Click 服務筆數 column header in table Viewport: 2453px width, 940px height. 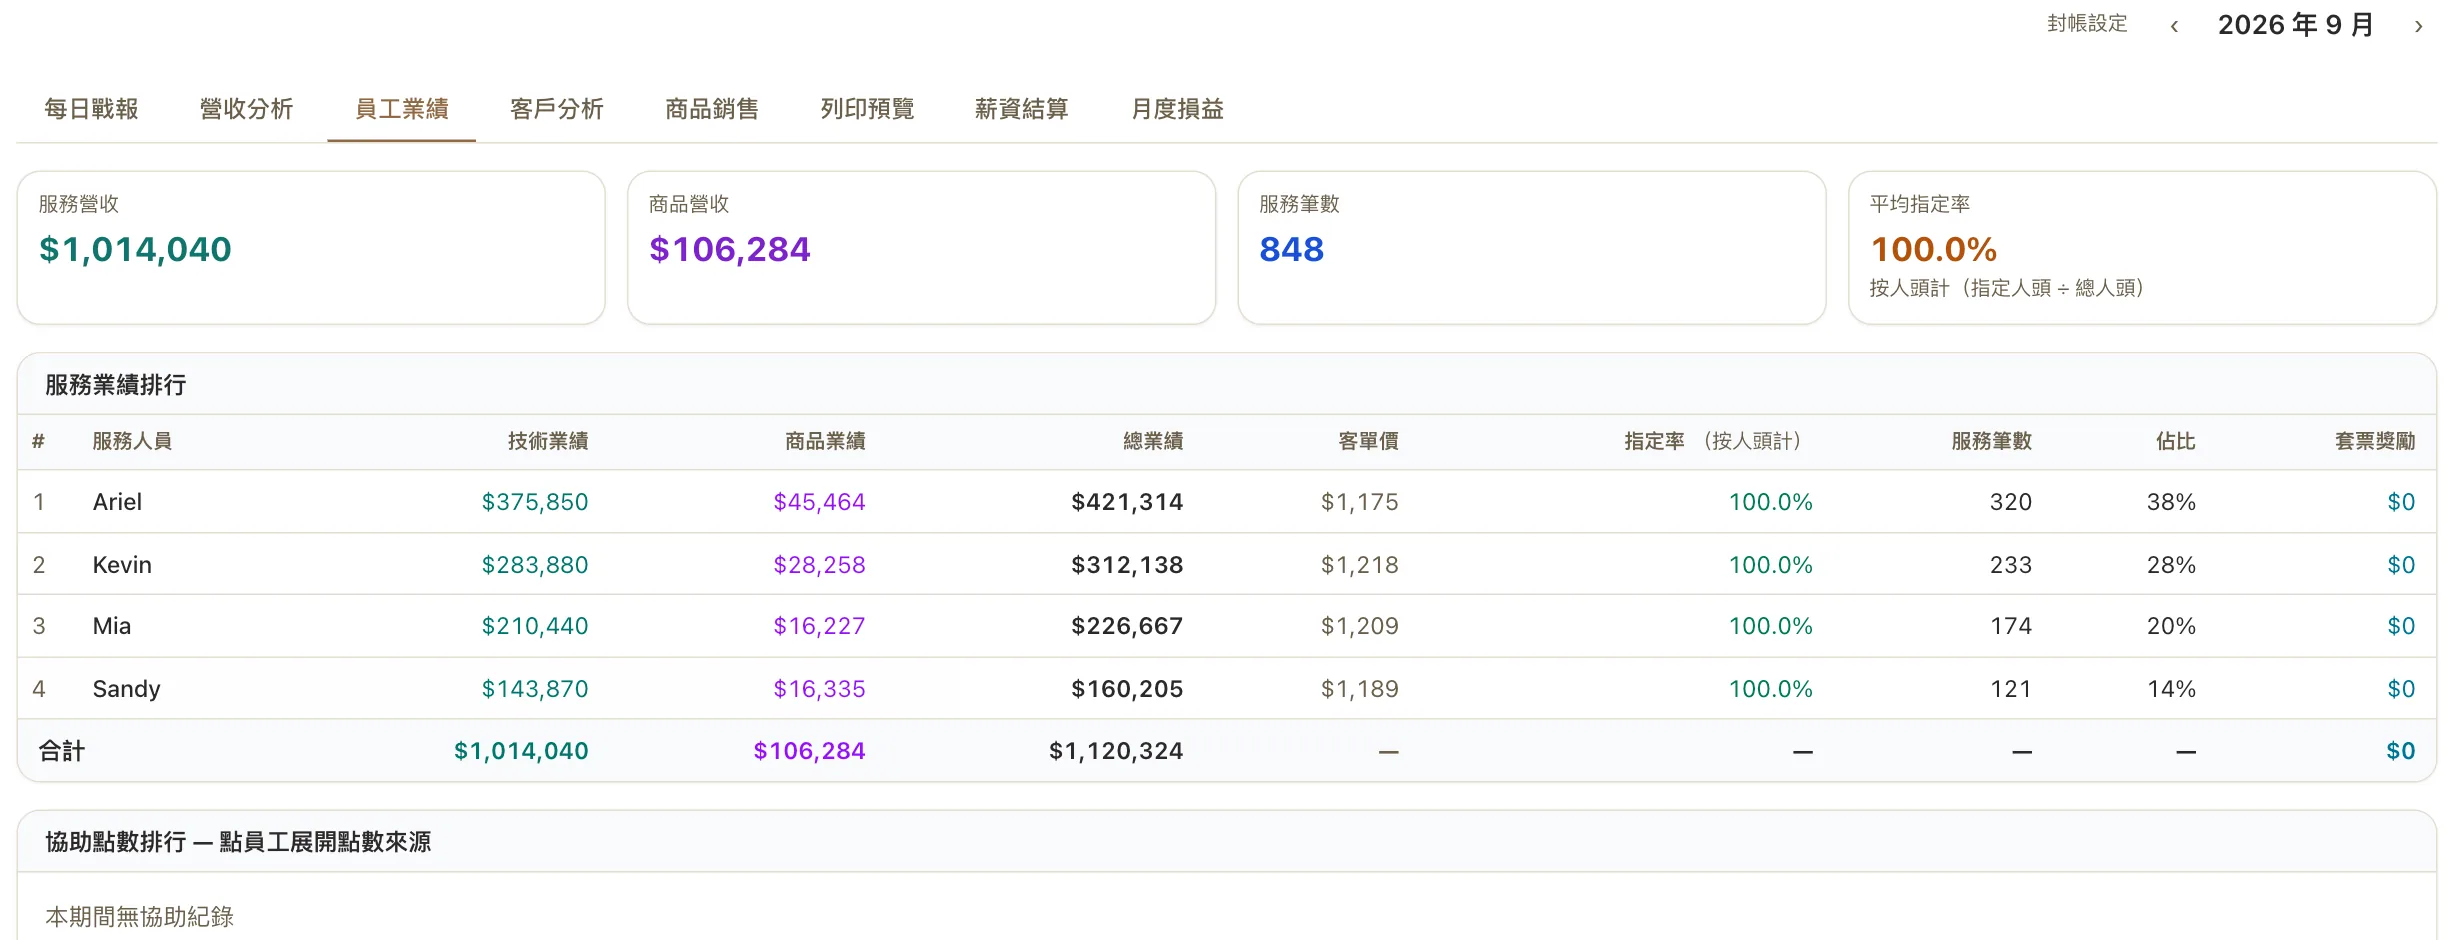(1991, 441)
